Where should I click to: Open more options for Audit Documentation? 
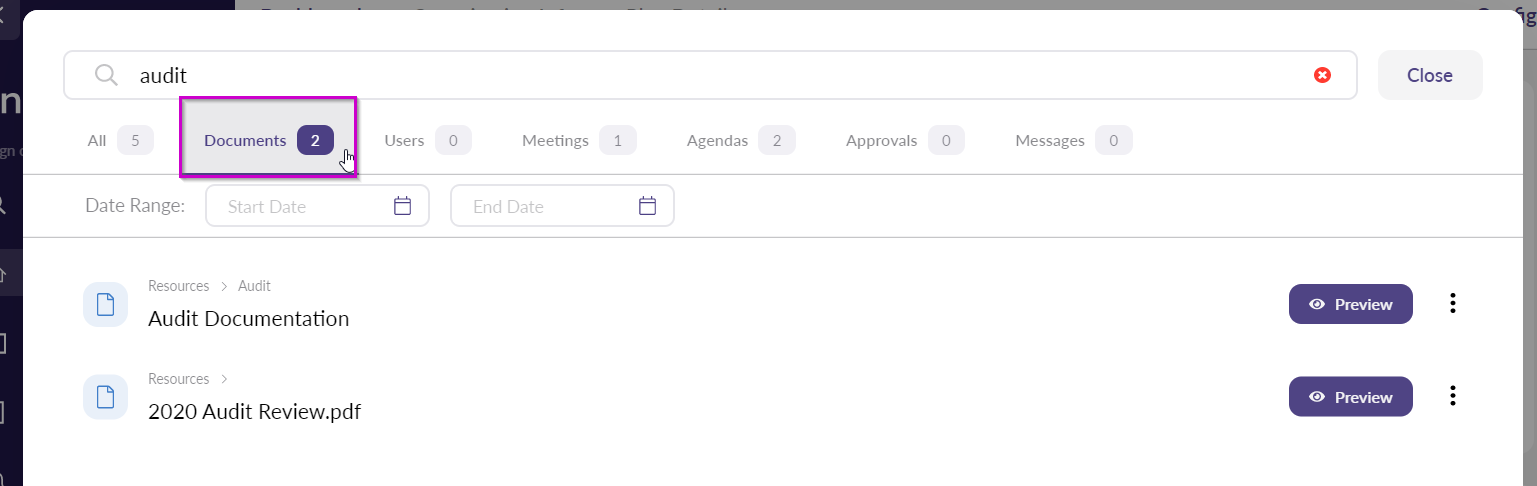[x=1453, y=304]
